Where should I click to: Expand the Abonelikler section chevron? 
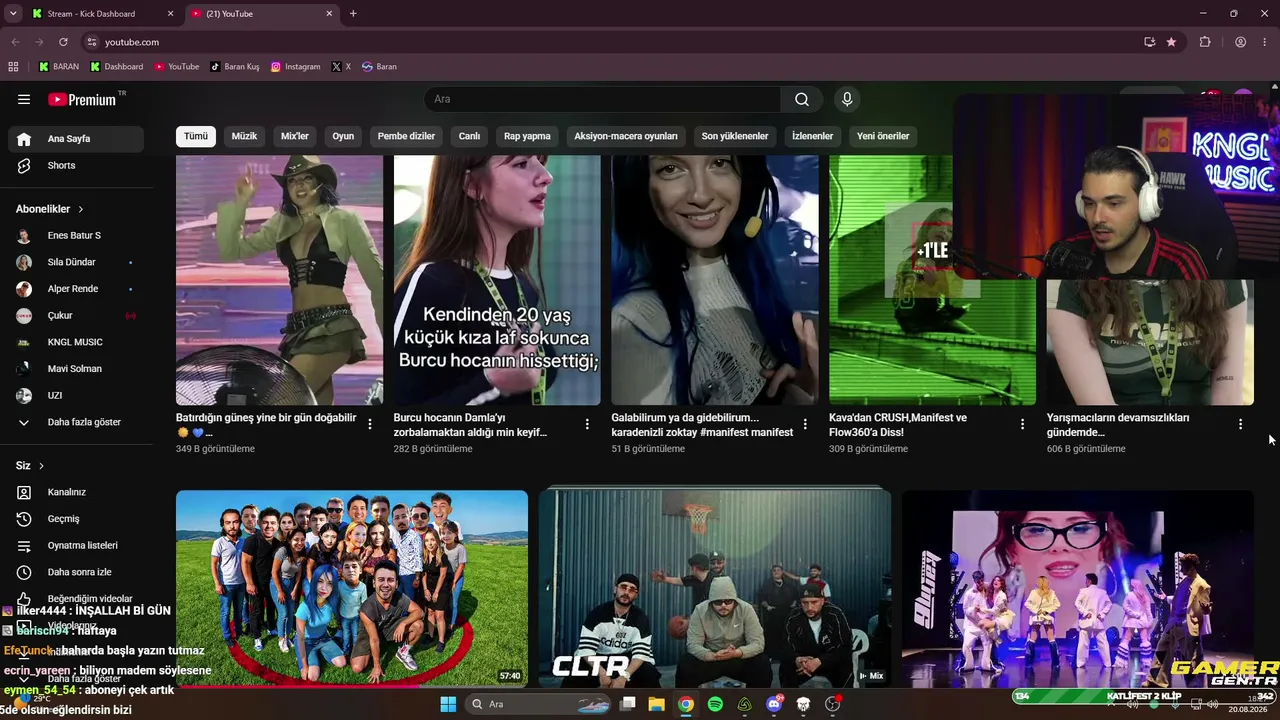[81, 209]
